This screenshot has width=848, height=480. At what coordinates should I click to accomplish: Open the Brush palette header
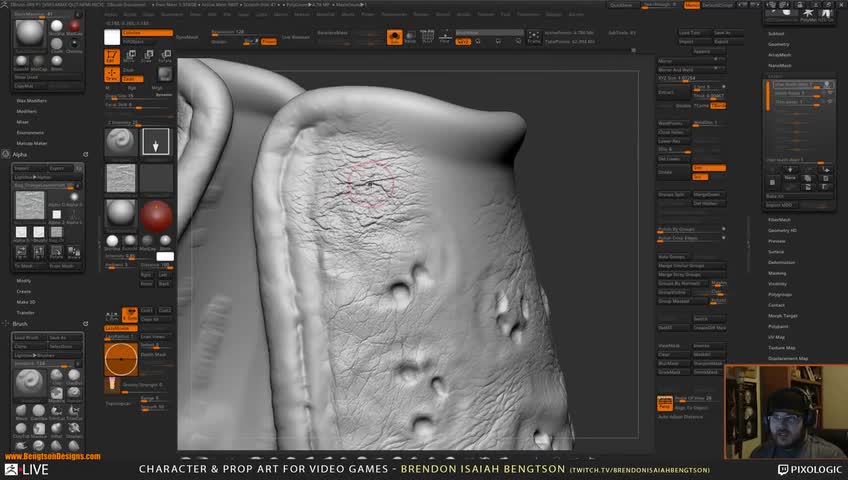pyautogui.click(x=20, y=324)
